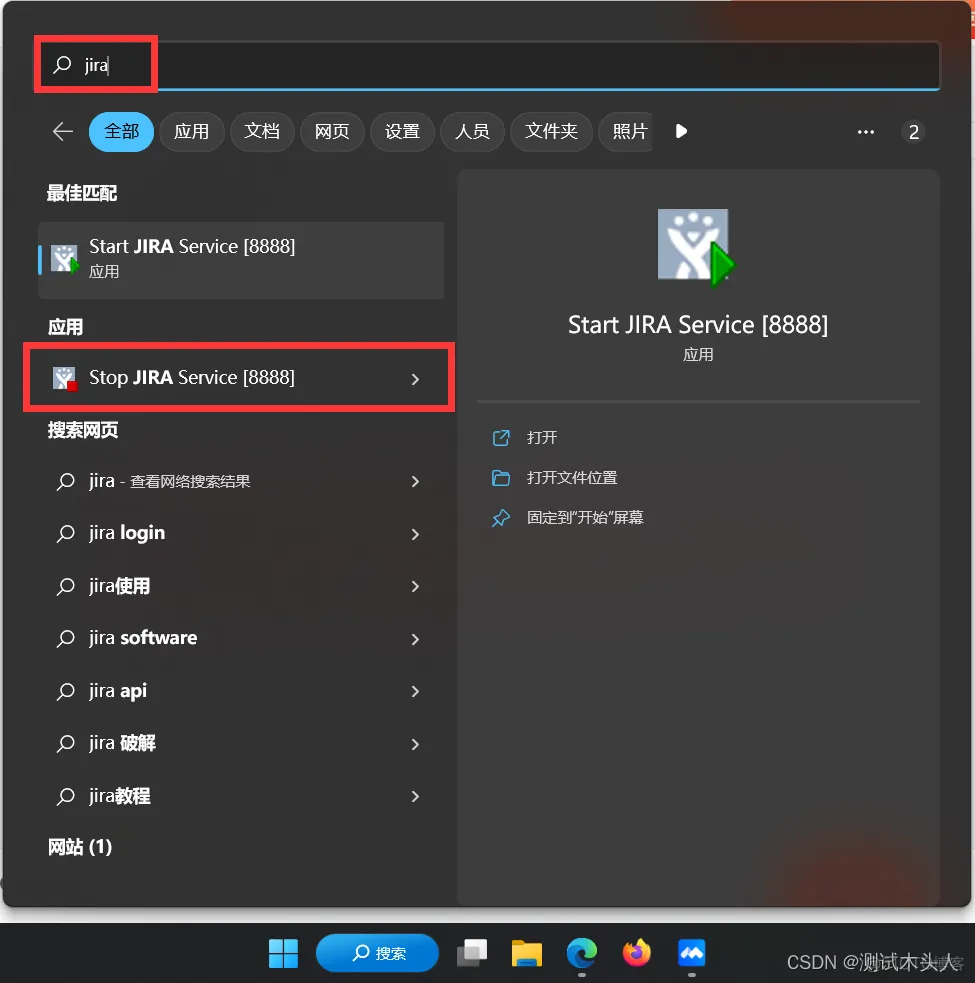Screen dimensions: 975x983
Task: Expand chevron for jira api
Action: coord(415,691)
